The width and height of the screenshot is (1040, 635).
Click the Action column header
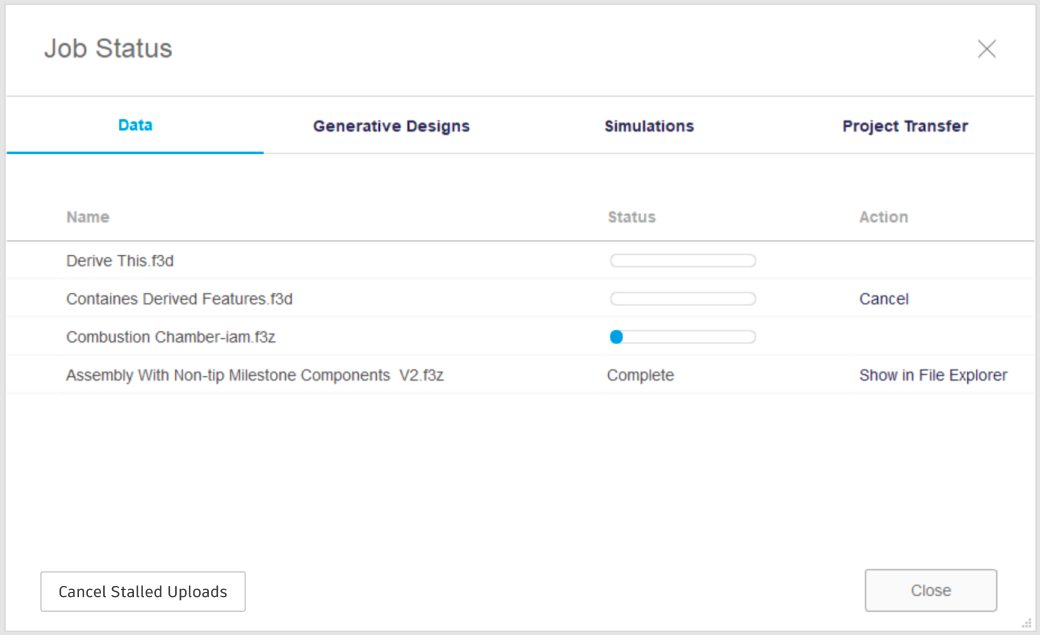[x=883, y=217]
